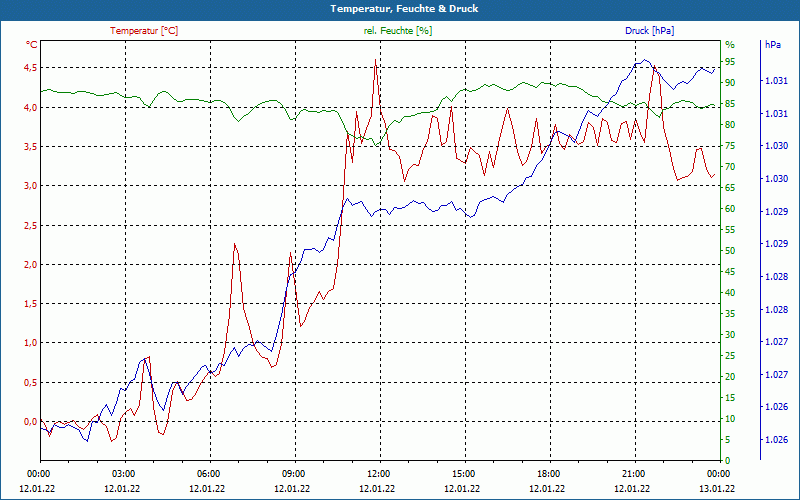Viewport: 800px width, 500px height.
Task: Click the "55" humidity axis value
Action: 730,230
